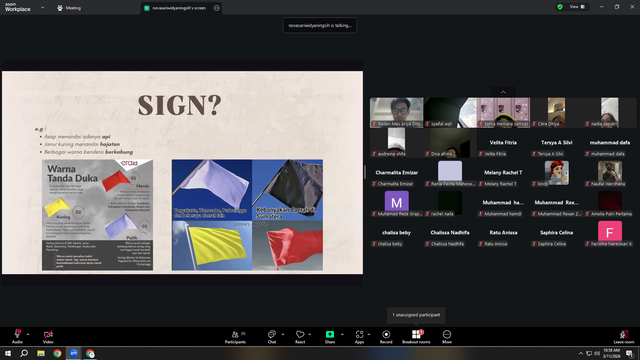
Task: Open Breakout rooms
Action: 416,337
